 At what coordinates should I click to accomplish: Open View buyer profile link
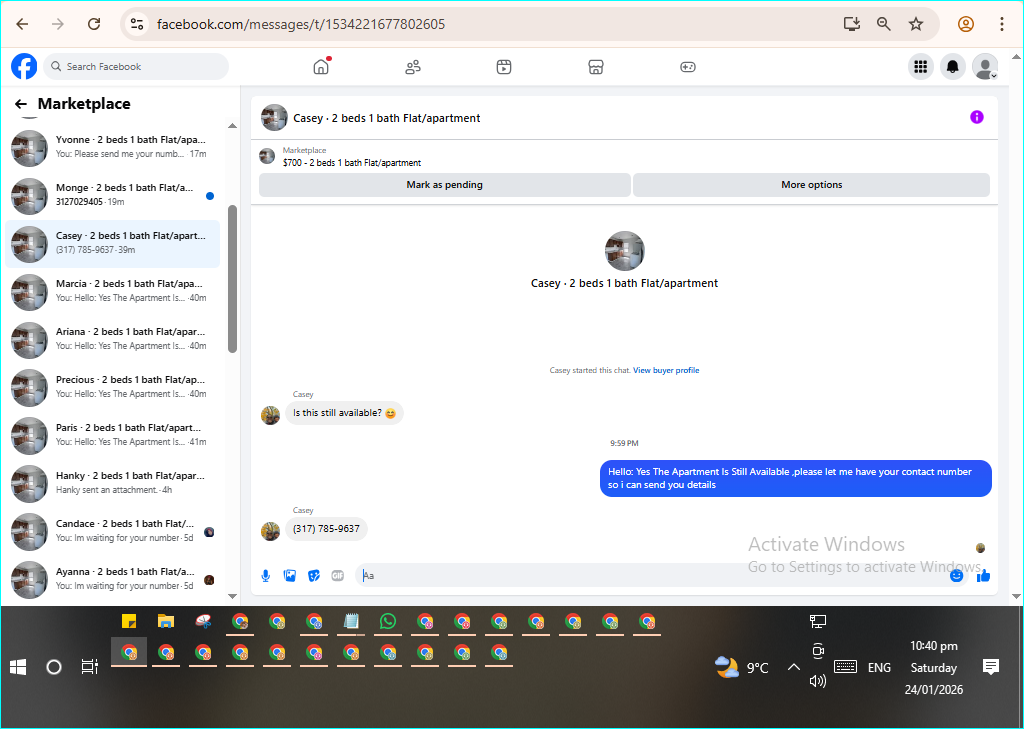tap(665, 370)
